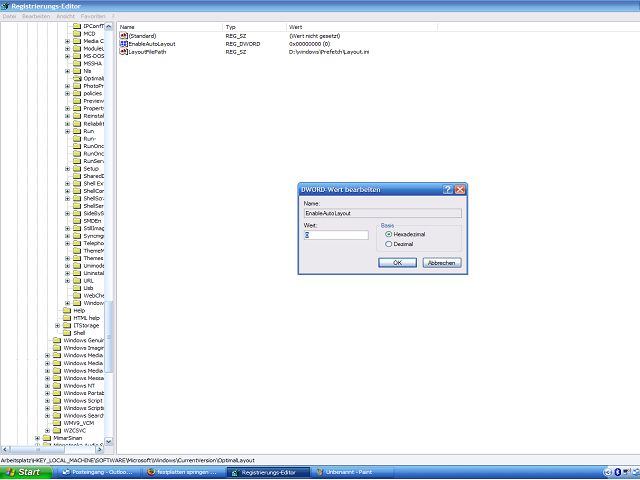Expand the ITStorage key
640x480 pixels.
pyautogui.click(x=58, y=326)
